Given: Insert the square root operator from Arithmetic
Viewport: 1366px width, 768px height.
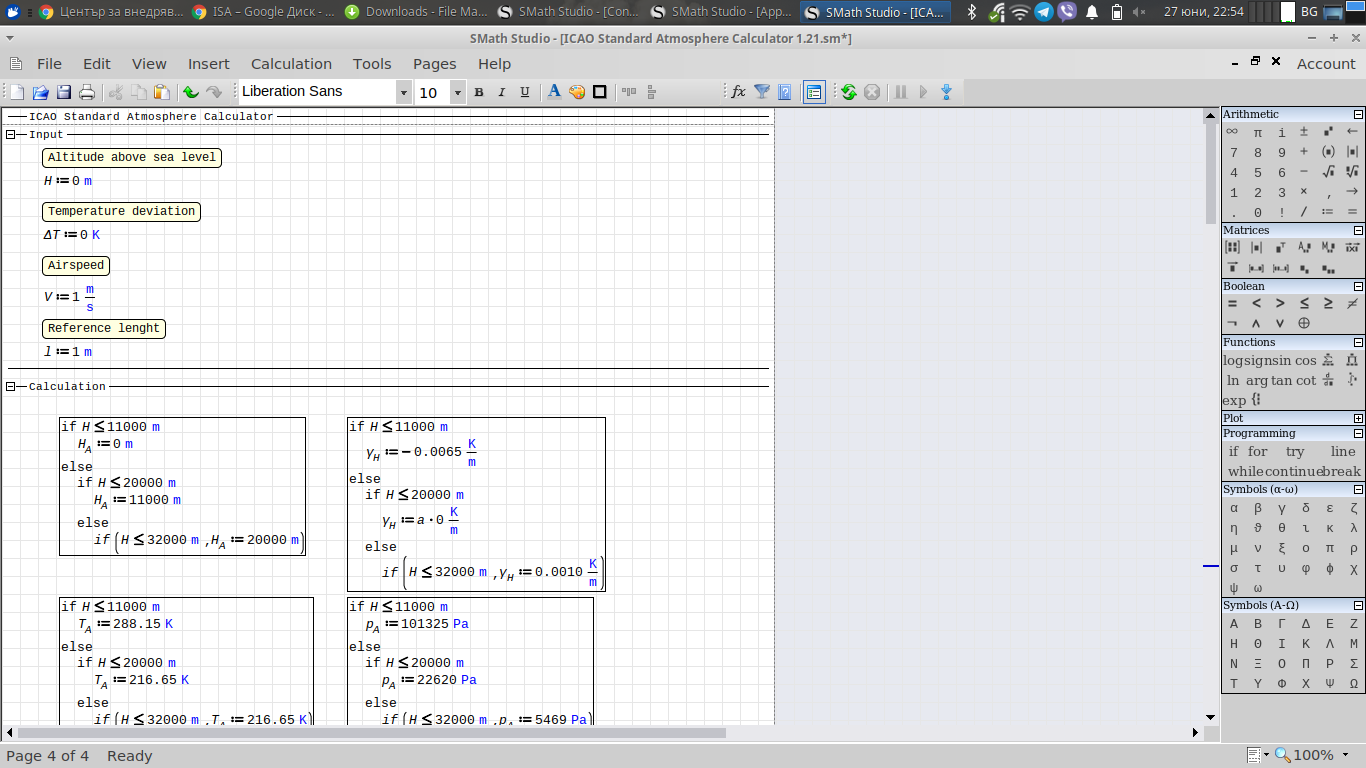Looking at the screenshot, I should coord(1329,172).
